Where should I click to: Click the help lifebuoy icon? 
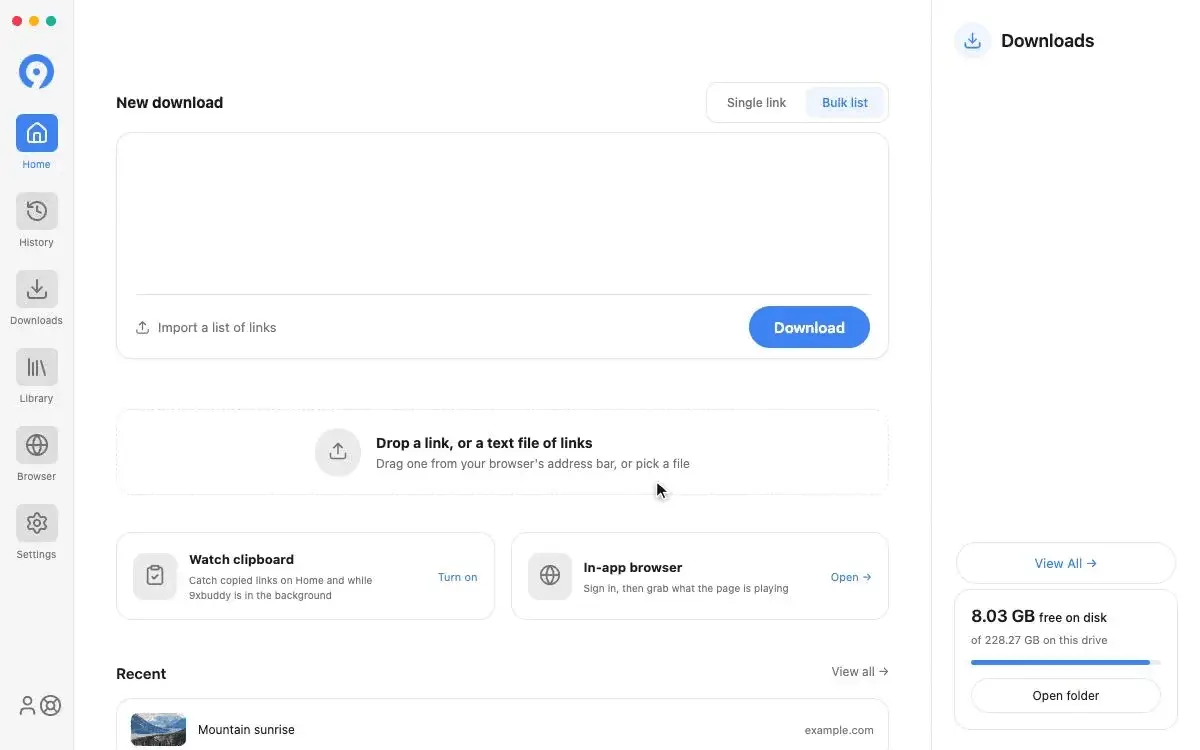50,706
